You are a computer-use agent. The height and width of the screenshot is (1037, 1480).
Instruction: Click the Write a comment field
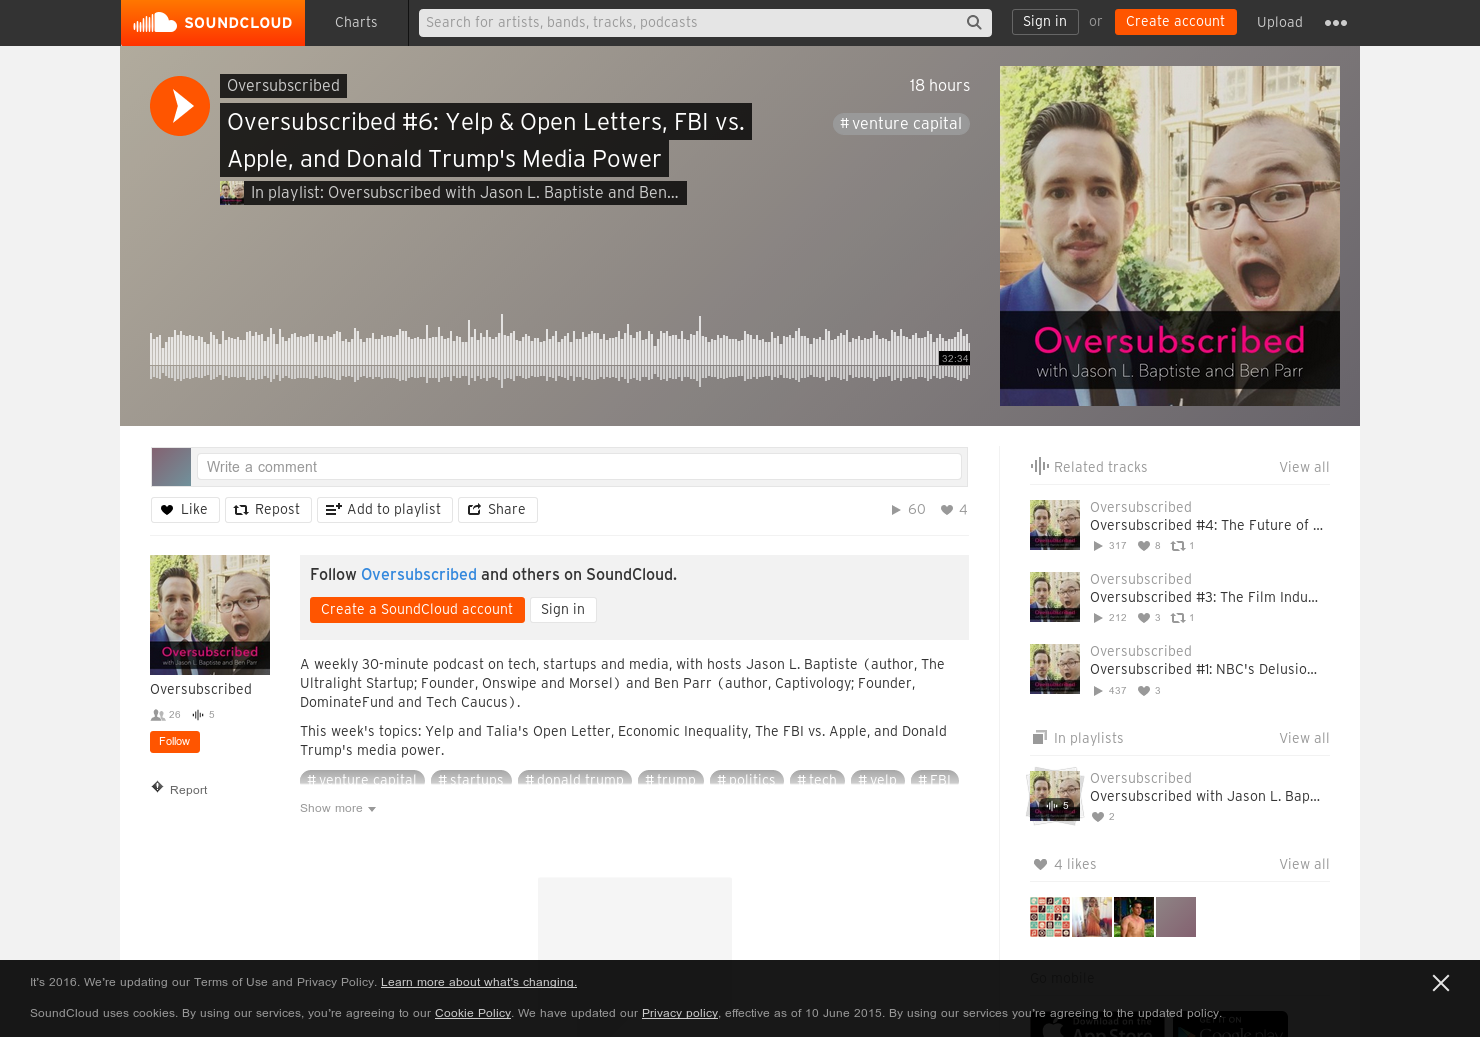tap(579, 467)
